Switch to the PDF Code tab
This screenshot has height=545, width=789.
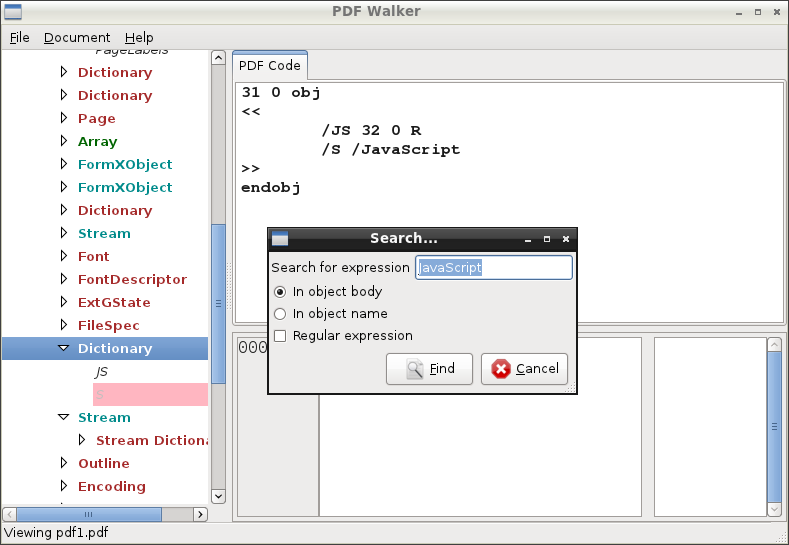pos(270,66)
